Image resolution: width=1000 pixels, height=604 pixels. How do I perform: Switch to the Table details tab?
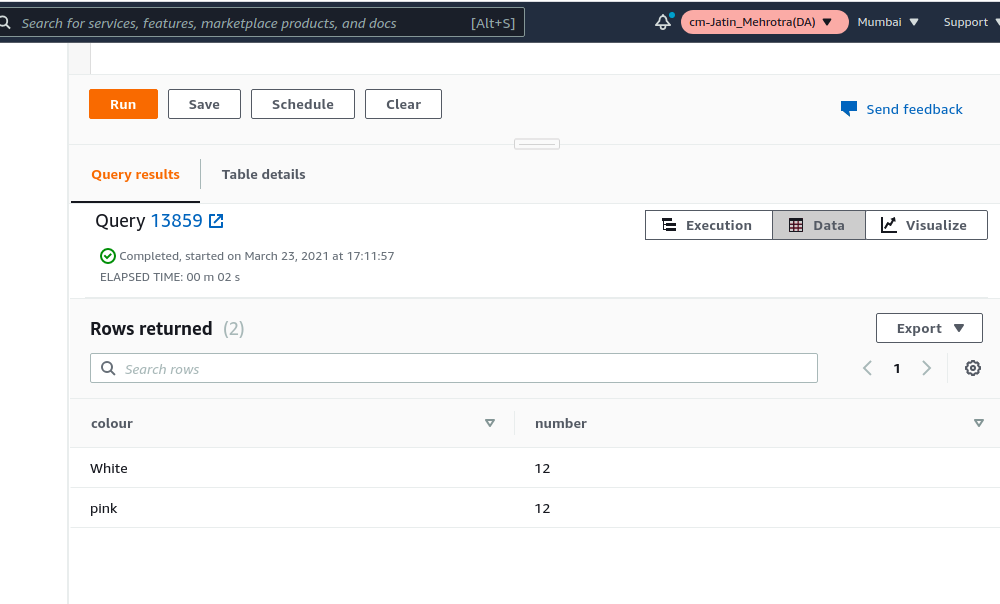tap(263, 174)
